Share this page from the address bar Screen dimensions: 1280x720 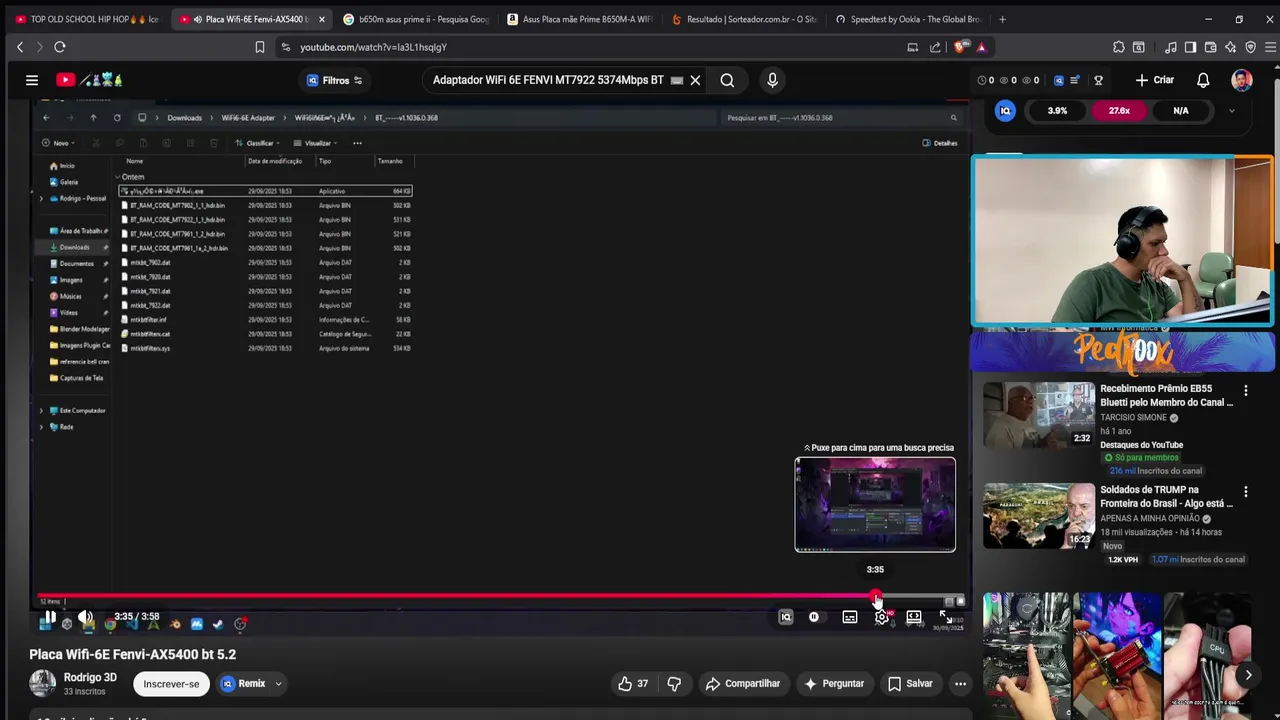[935, 47]
